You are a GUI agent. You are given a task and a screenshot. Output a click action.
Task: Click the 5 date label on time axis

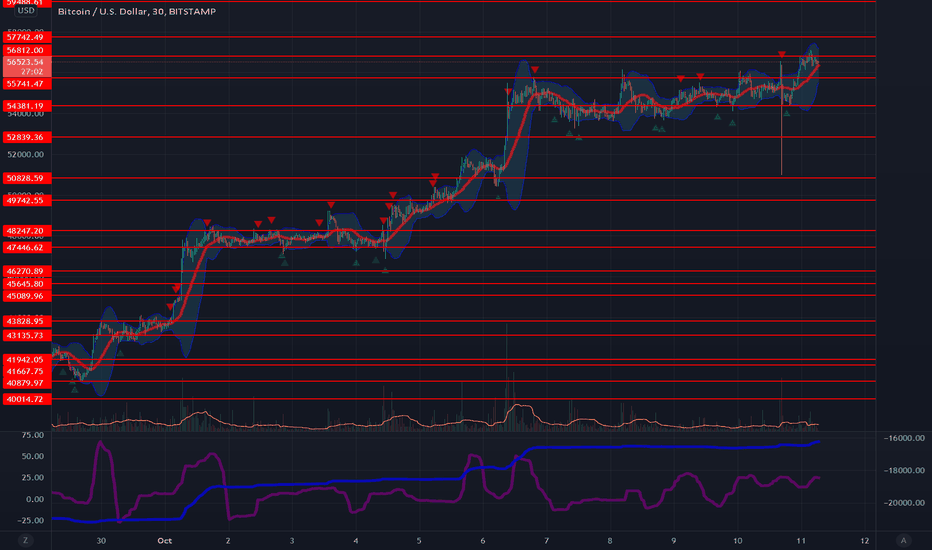point(419,540)
